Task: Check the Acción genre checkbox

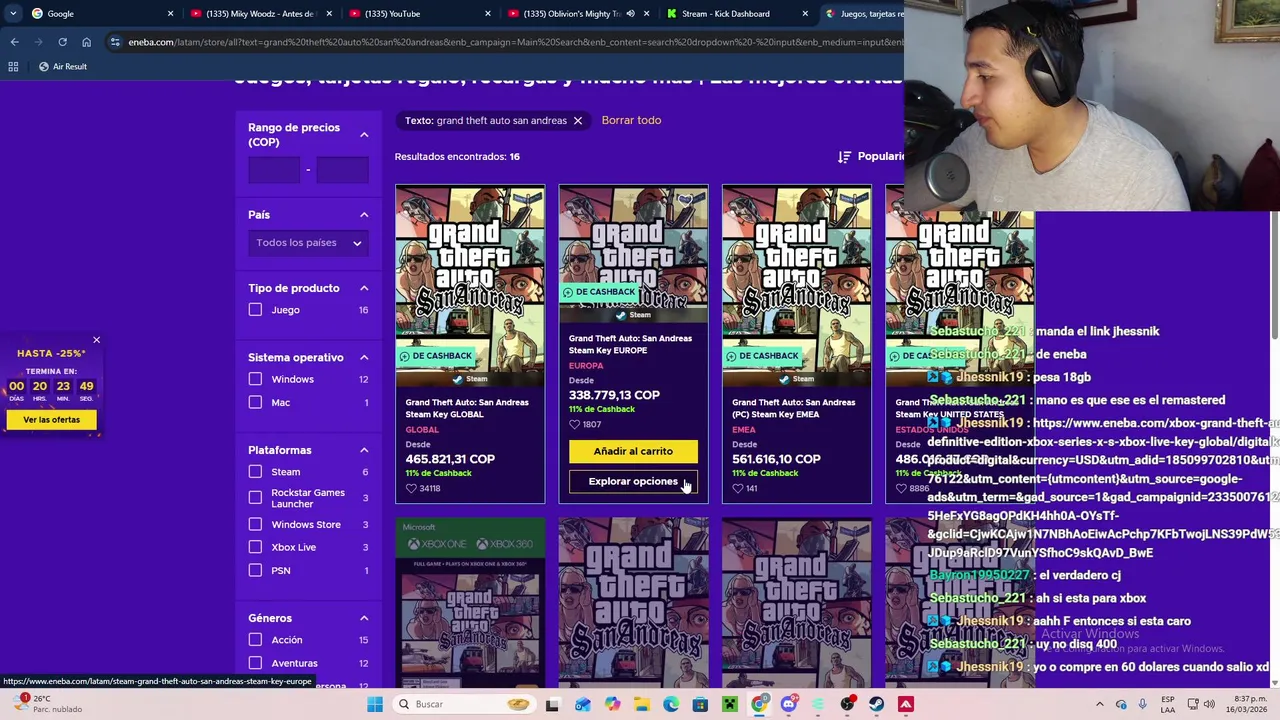Action: pyautogui.click(x=255, y=640)
